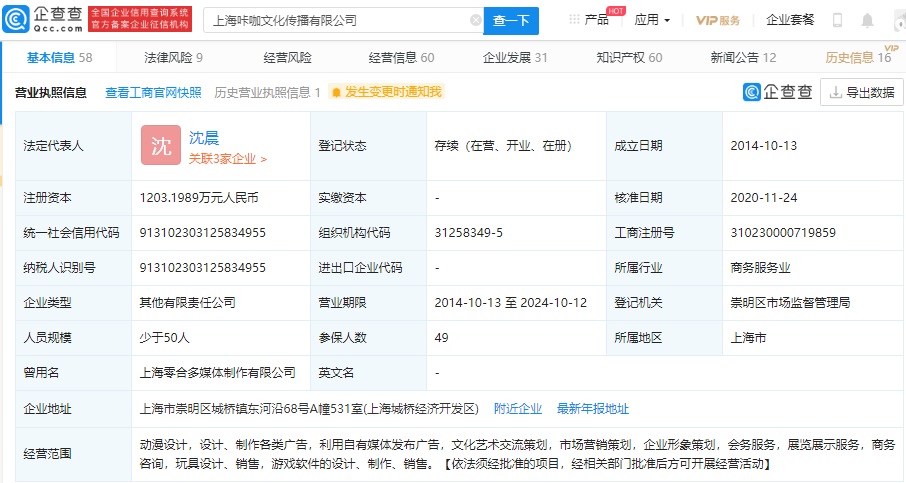906x483 pixels.
Task: Click the official credit system red banner
Action: coord(140,20)
